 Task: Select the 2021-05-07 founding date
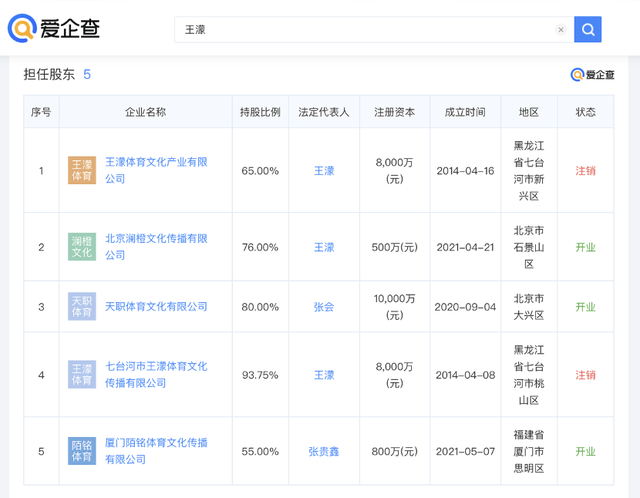(x=465, y=451)
